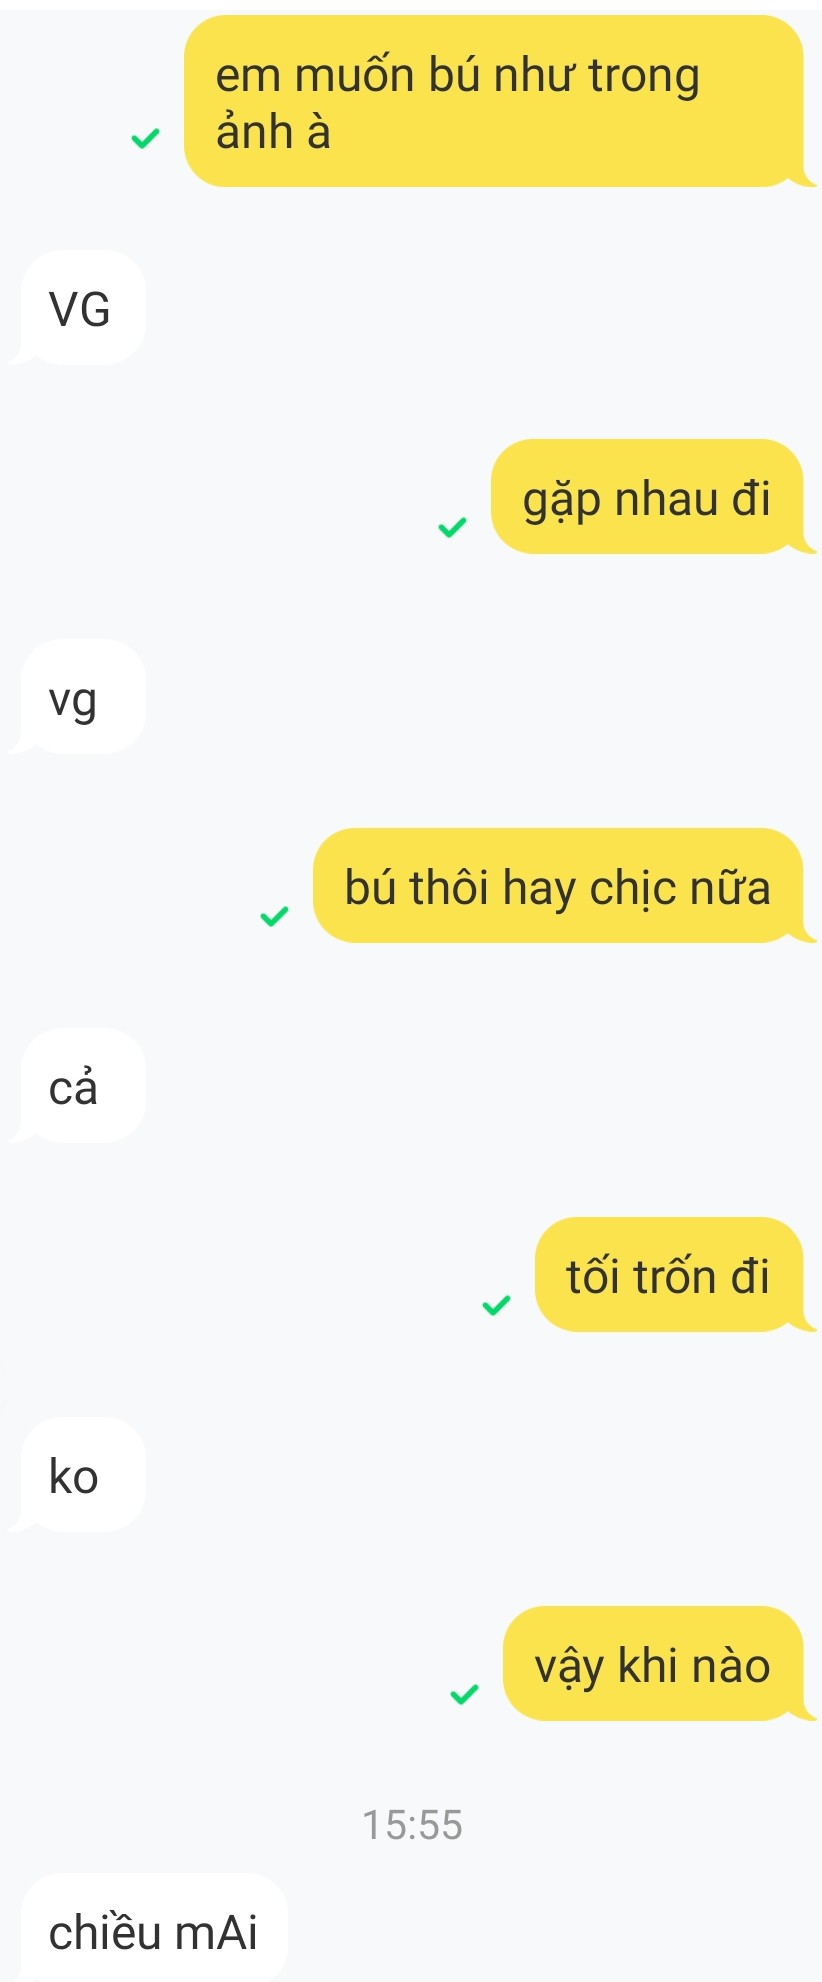Tap the yellow 'tối trốn đi' sent bubble
The height and width of the screenshot is (1982, 822).
[669, 1275]
